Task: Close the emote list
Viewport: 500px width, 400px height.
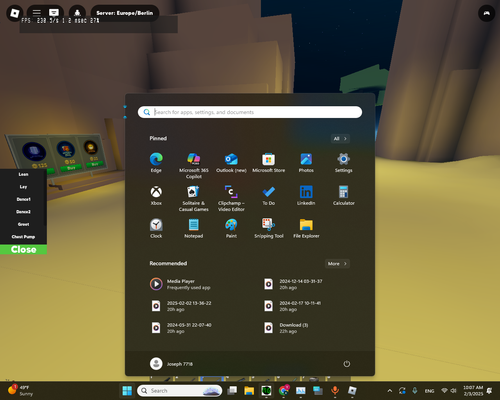Action: 23,250
